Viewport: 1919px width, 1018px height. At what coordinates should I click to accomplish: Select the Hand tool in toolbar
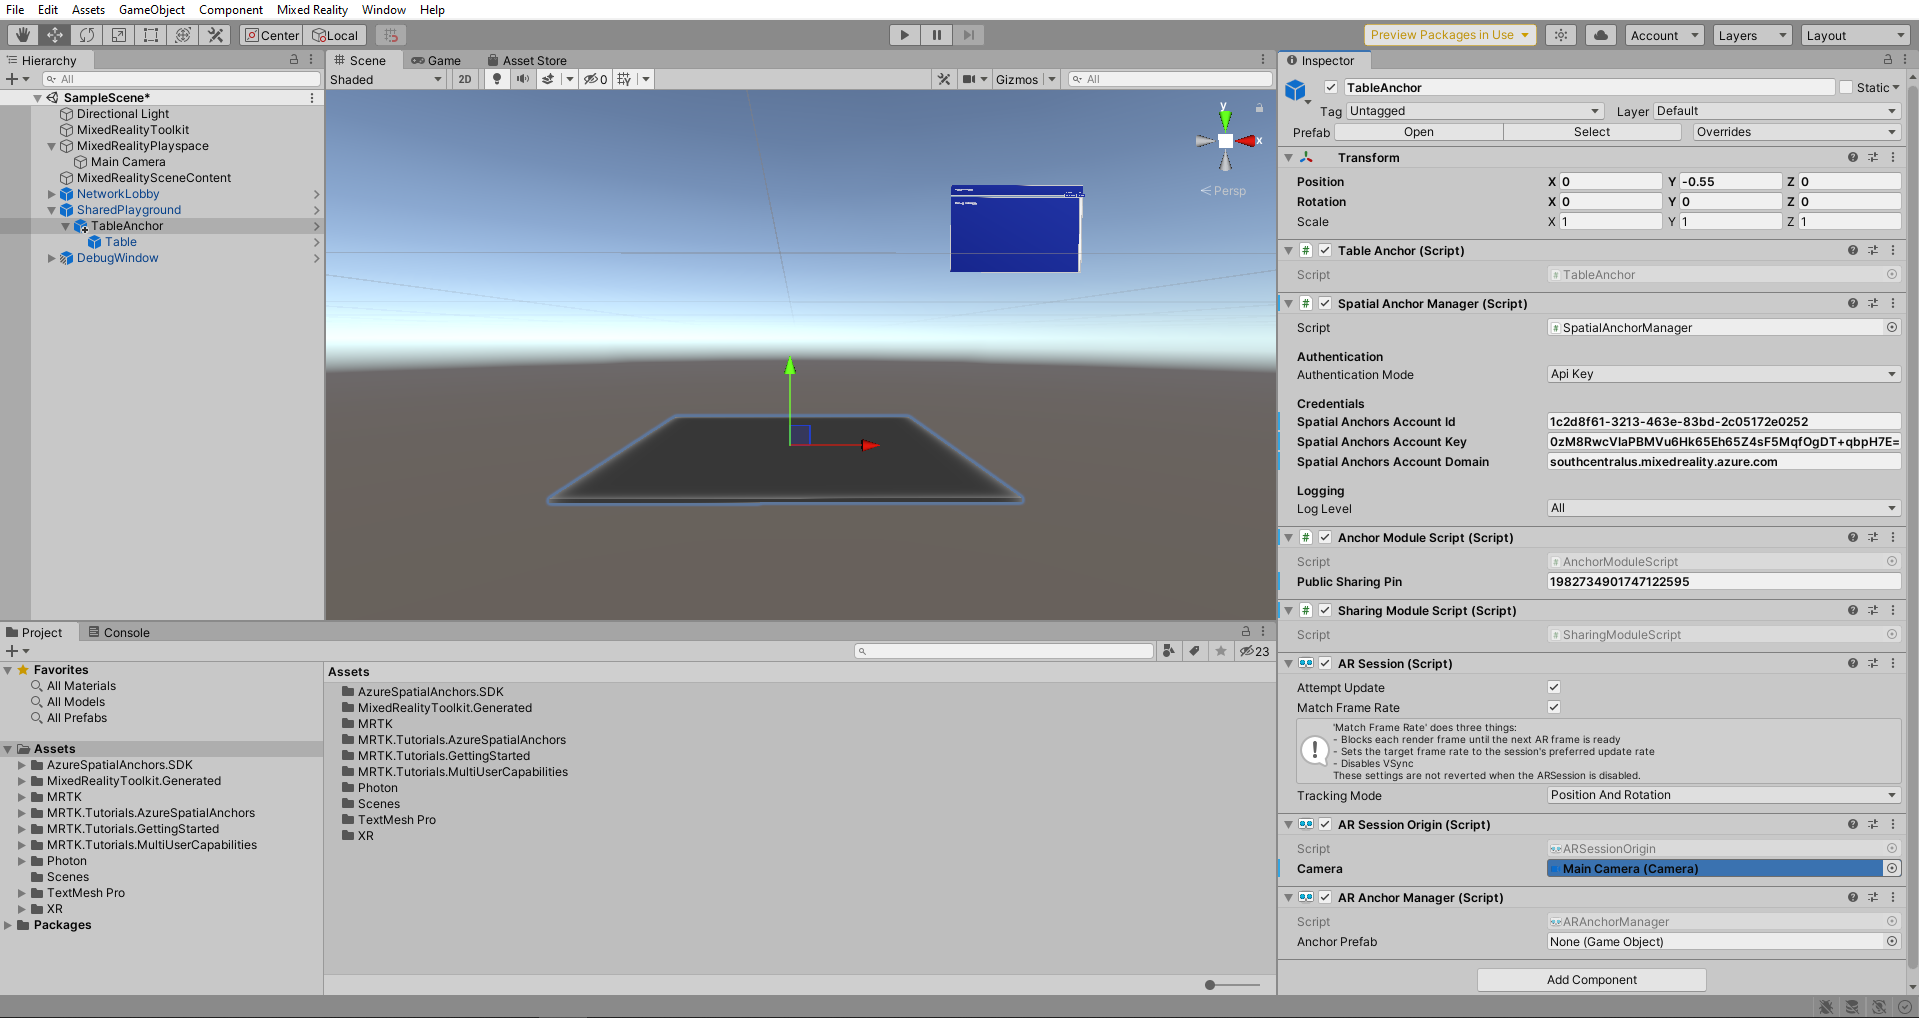22,34
